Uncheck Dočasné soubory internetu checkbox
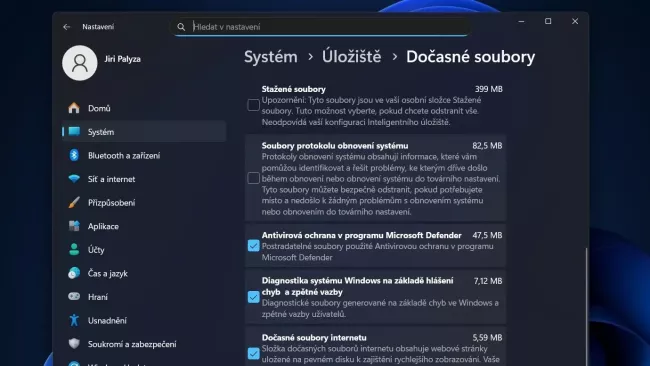This screenshot has height=366, width=650. tap(253, 354)
